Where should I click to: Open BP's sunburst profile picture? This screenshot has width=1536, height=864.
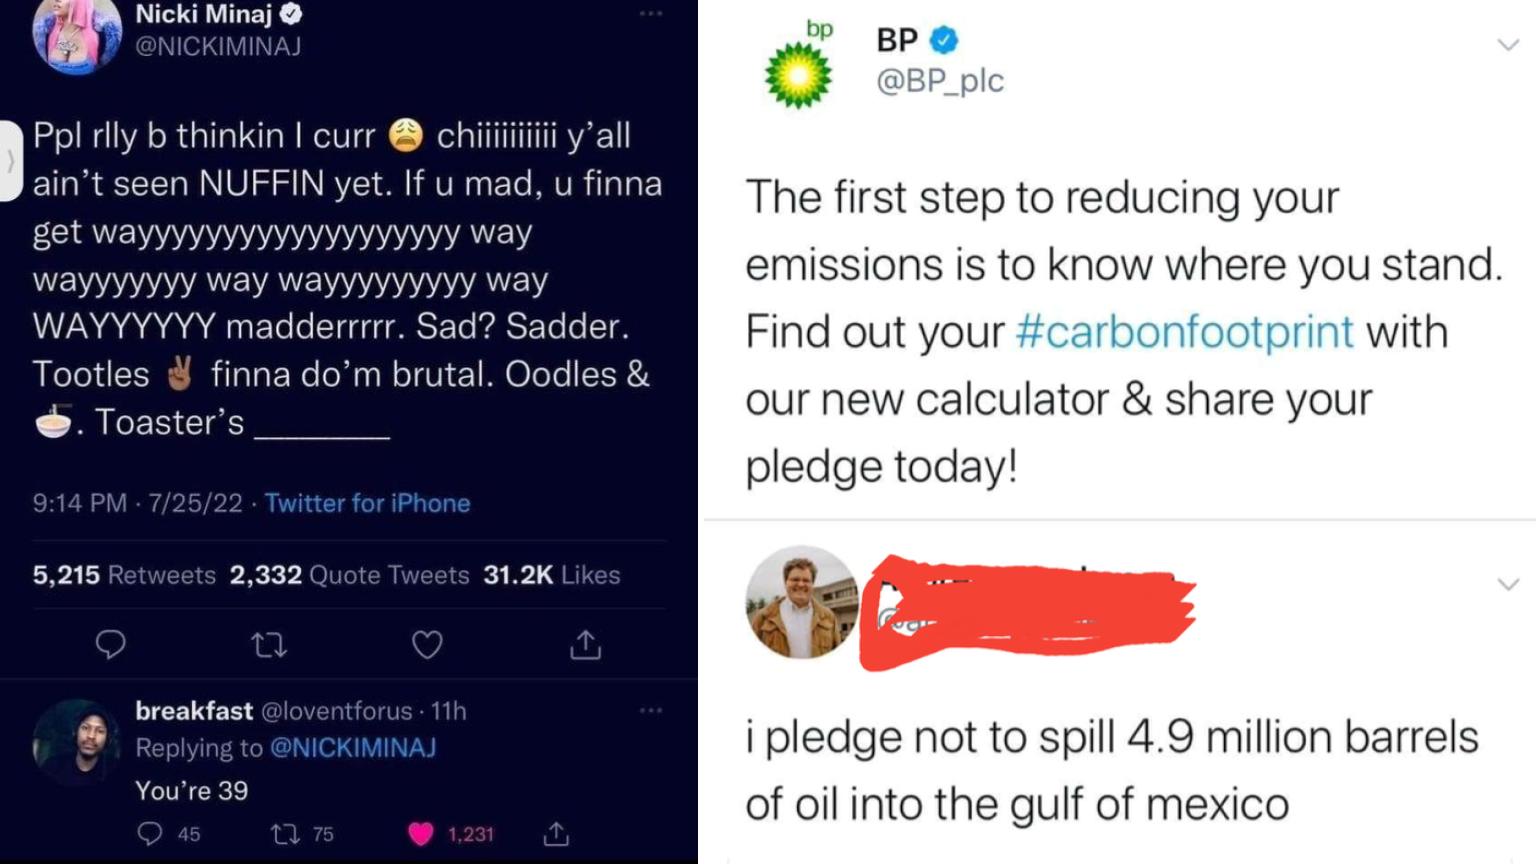[x=797, y=74]
